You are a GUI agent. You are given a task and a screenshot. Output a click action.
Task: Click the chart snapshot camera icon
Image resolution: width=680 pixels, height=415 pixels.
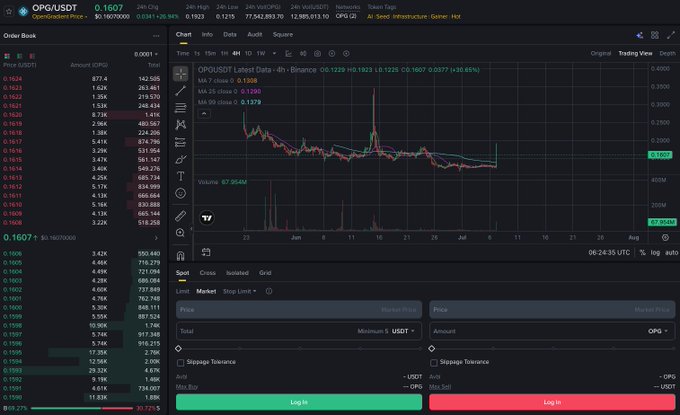[317, 53]
